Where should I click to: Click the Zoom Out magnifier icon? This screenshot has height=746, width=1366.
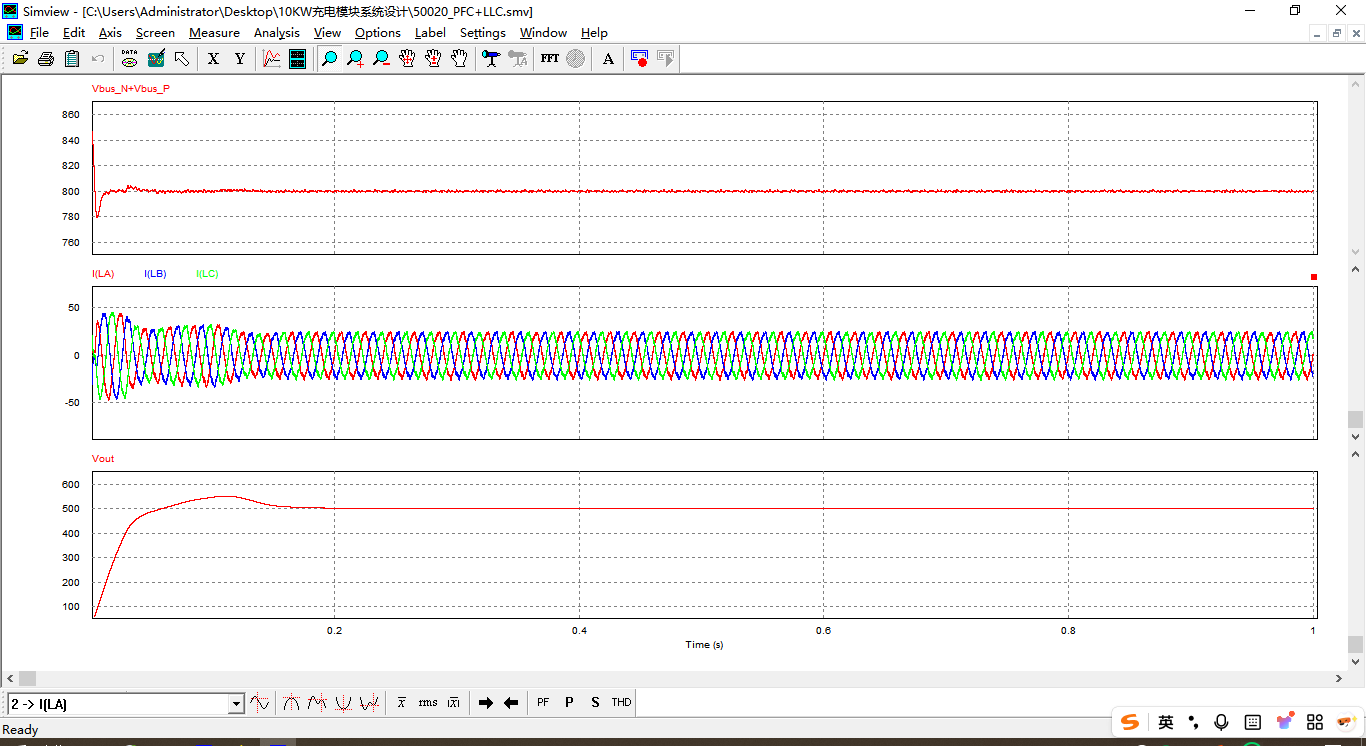381,59
